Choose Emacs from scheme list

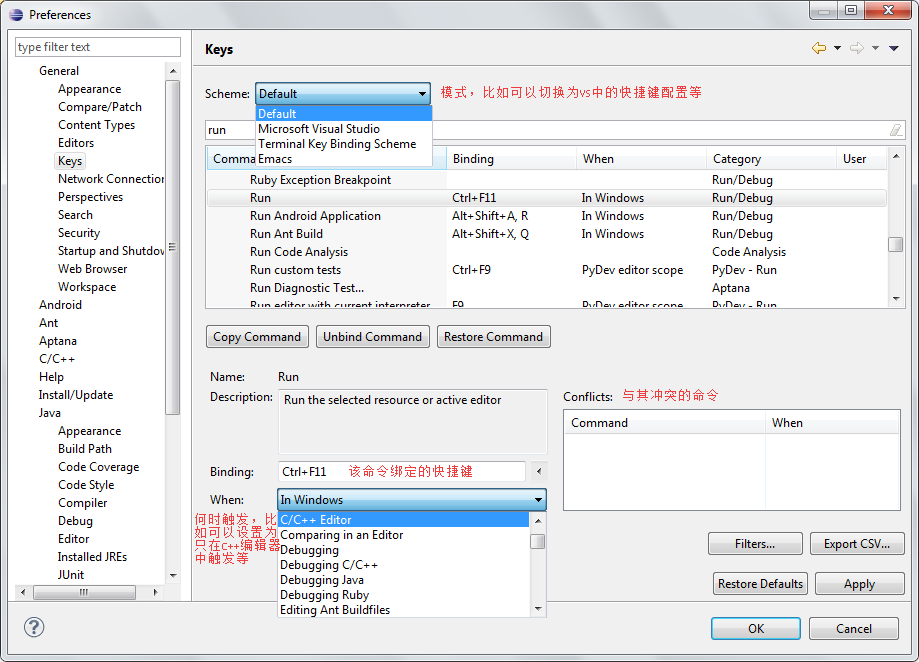(x=275, y=159)
